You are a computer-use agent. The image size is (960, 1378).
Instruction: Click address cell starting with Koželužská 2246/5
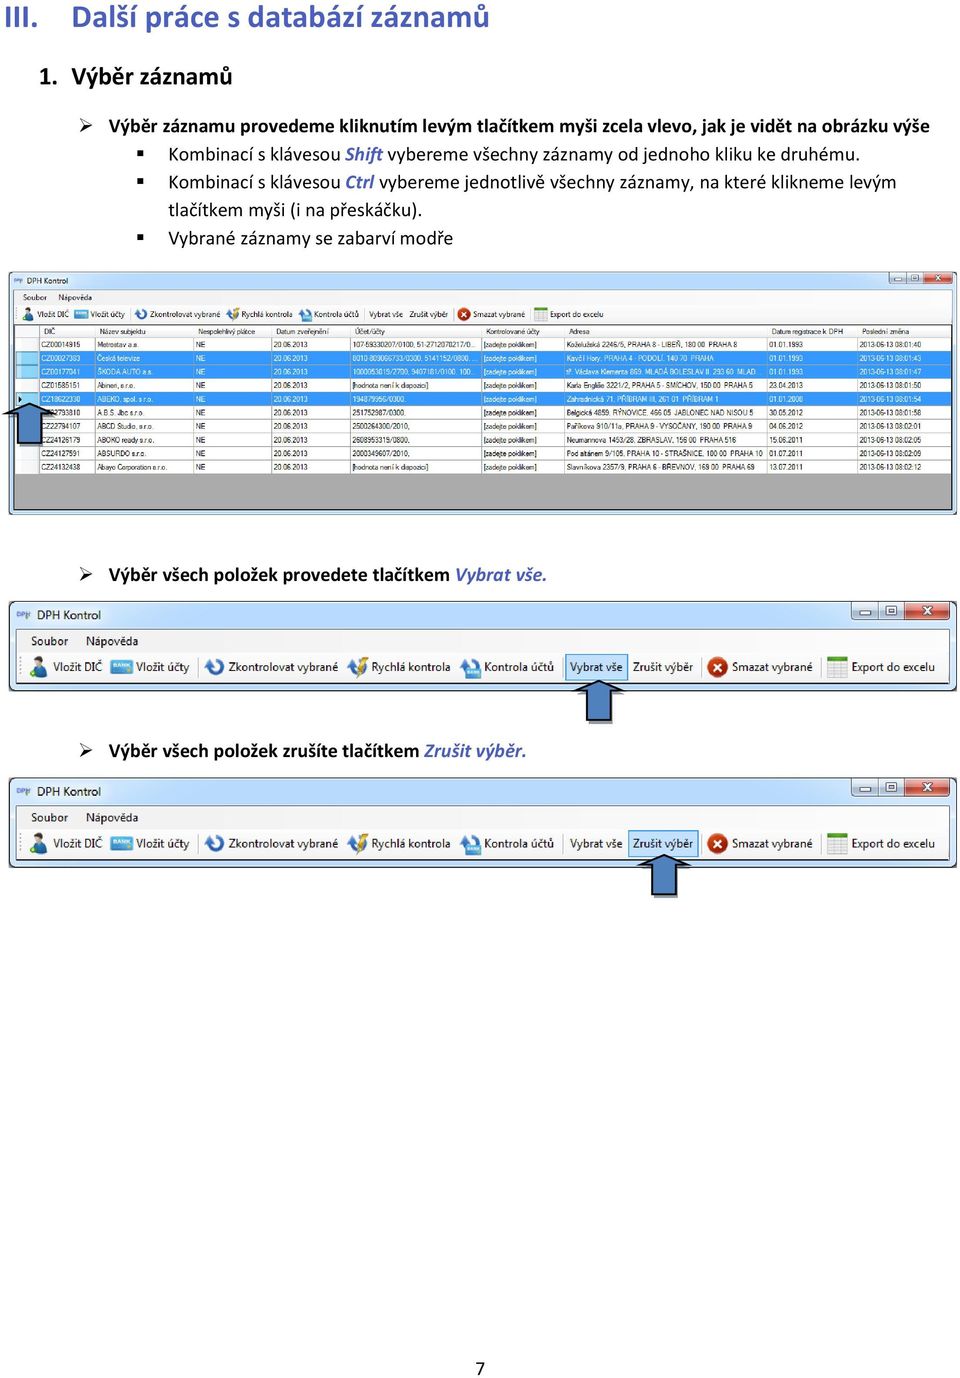pos(666,345)
